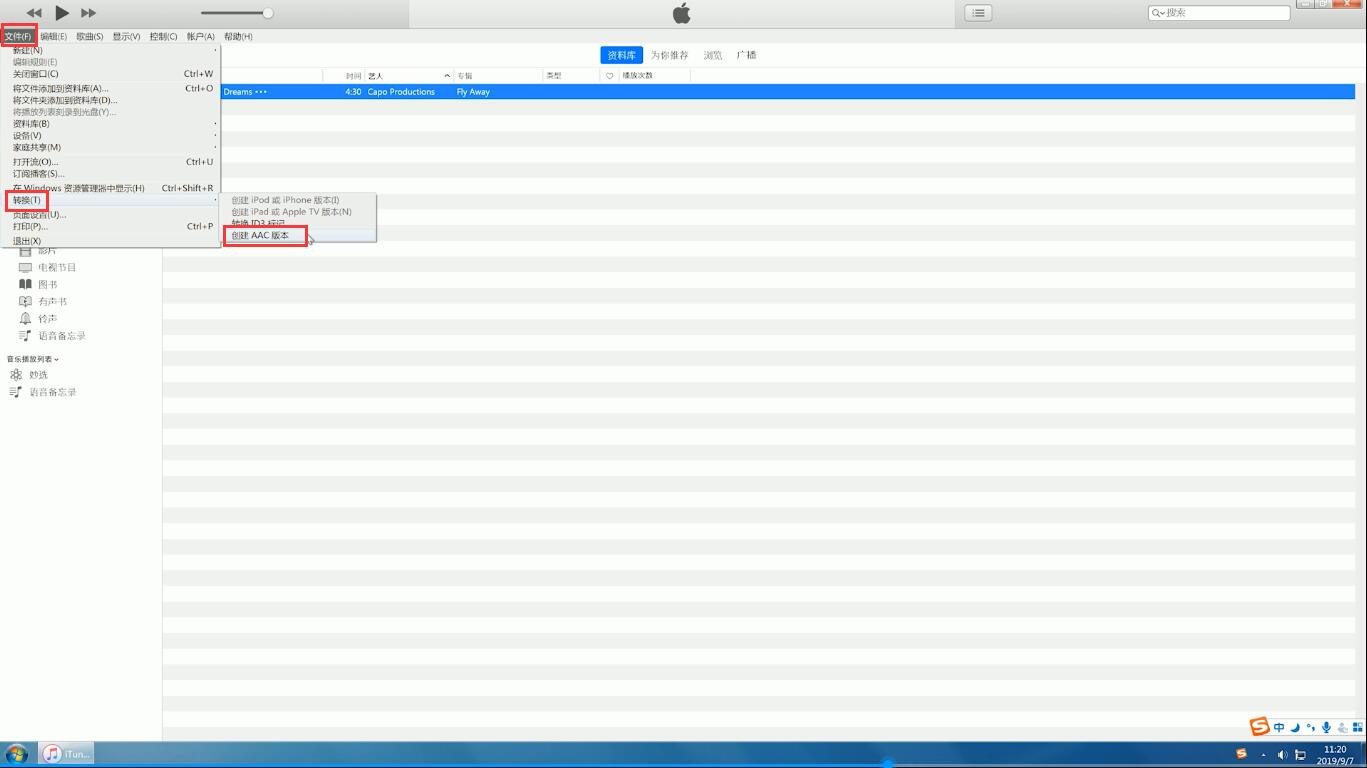Click the Sogou input S logo

tap(1260, 727)
